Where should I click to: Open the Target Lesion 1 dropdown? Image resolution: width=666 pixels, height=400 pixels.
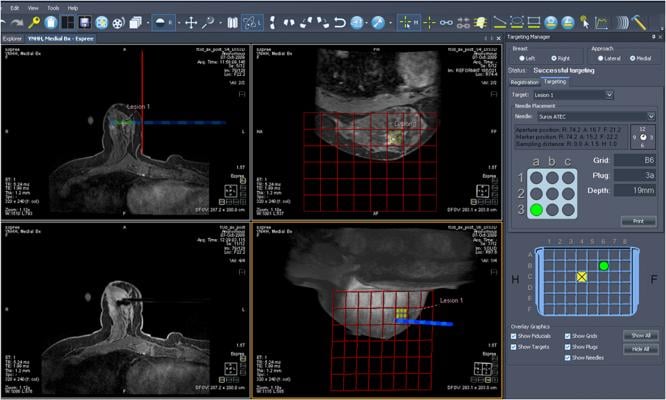tap(574, 95)
